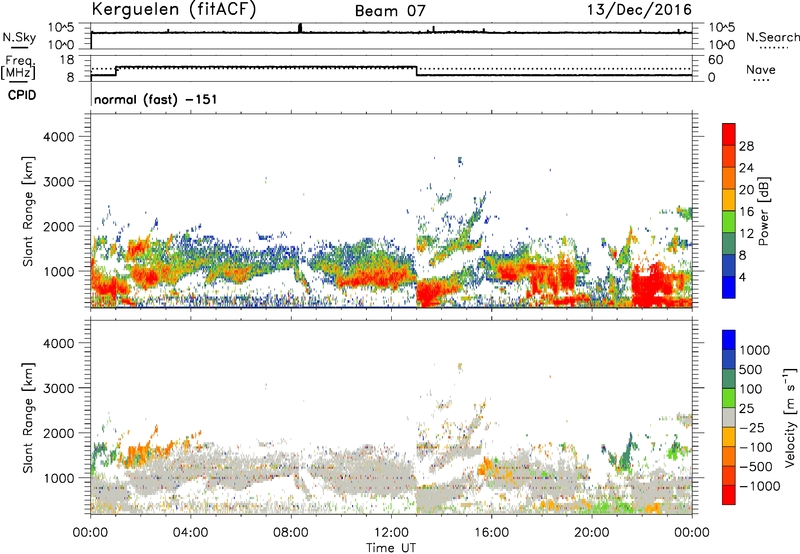Click the "04:00" time tick label

tap(191, 533)
